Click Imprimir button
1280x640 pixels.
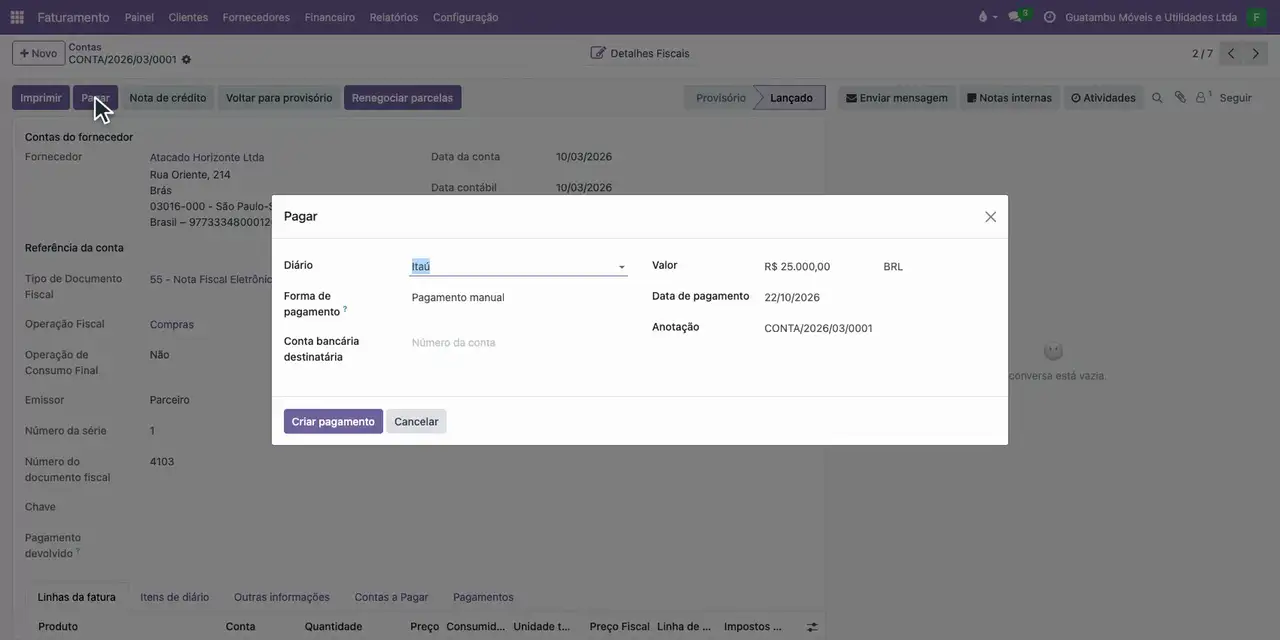coord(41,98)
